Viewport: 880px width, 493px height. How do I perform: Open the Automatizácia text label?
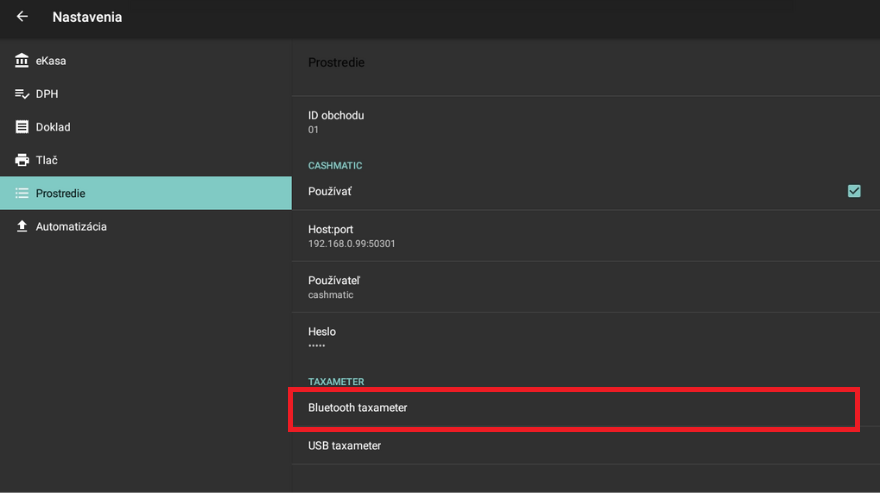71,226
